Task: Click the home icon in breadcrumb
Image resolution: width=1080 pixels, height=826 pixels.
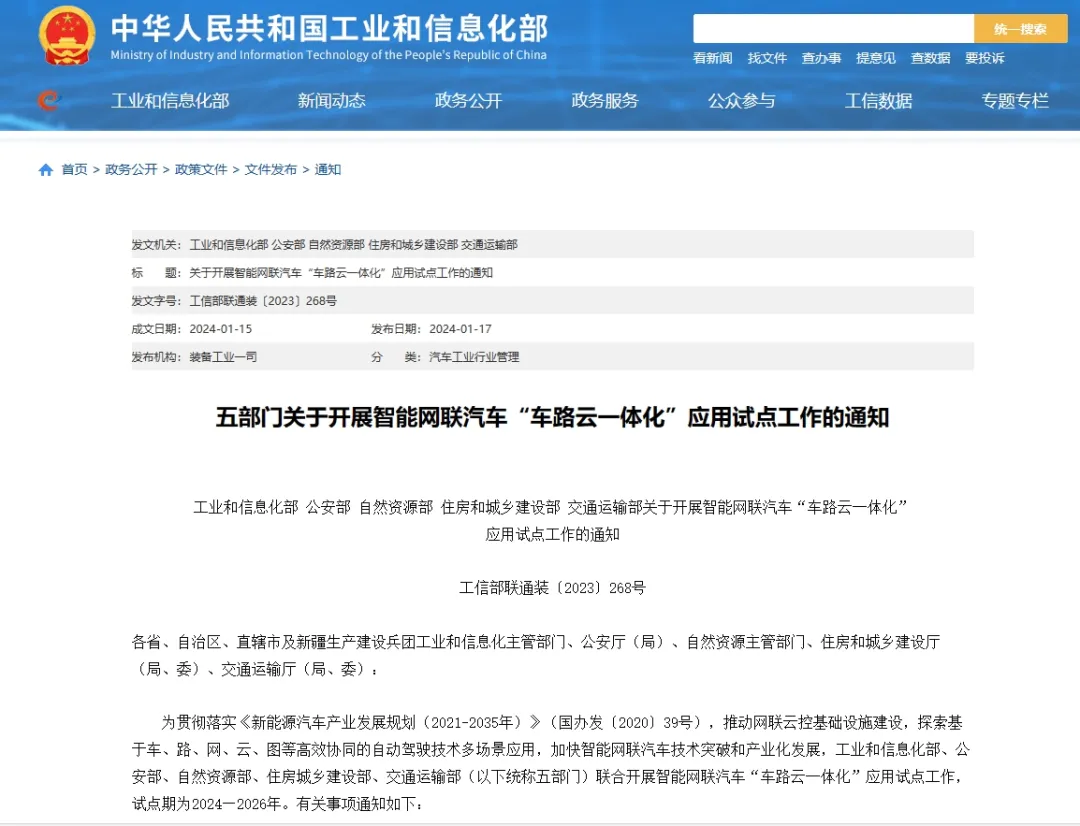Action: [x=45, y=170]
